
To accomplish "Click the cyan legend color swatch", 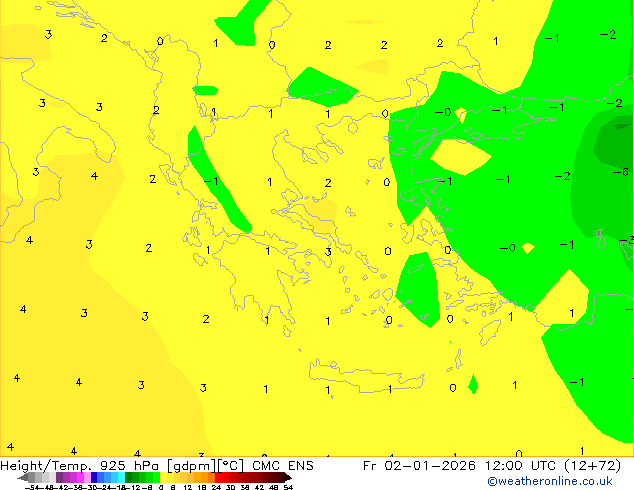I will tap(121, 477).
